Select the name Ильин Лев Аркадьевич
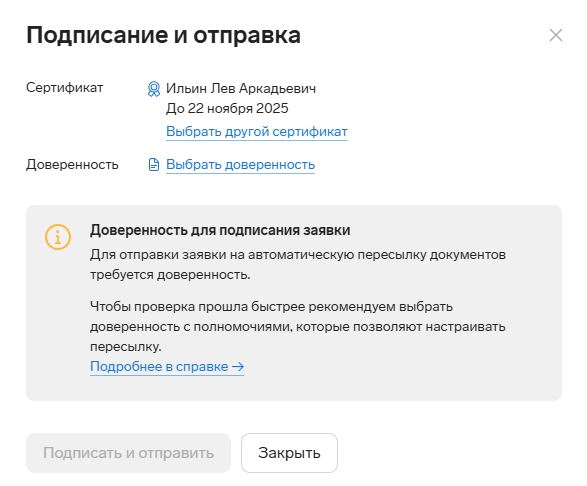This screenshot has height=486, width=587. tap(241, 88)
